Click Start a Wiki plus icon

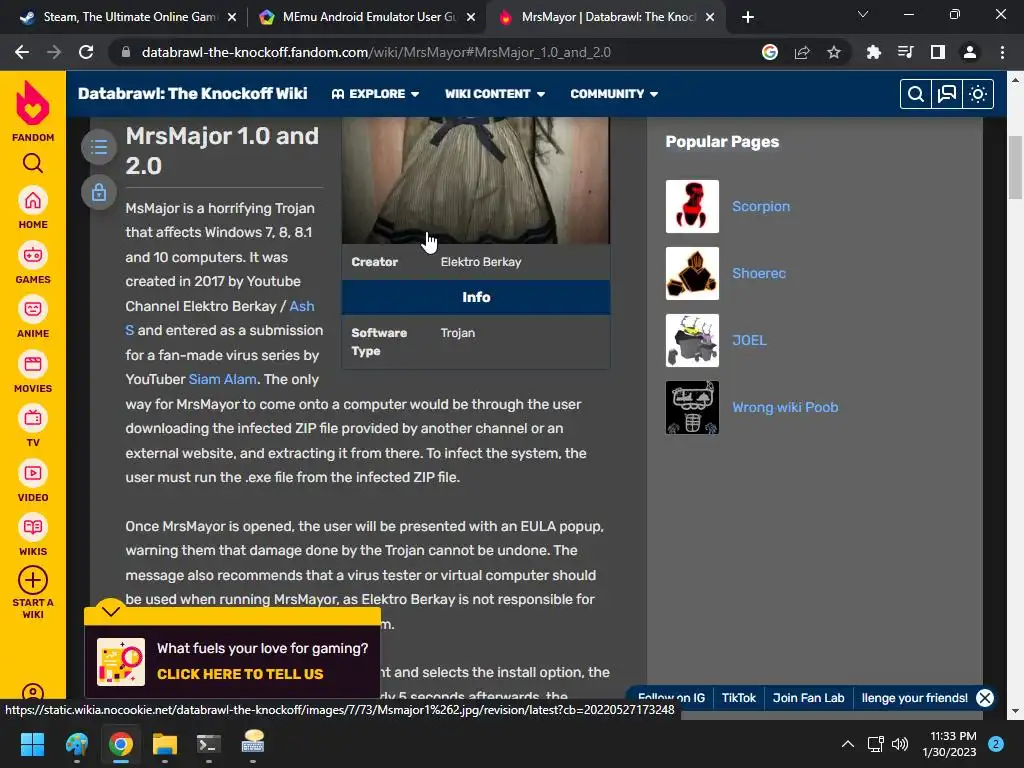pos(33,580)
